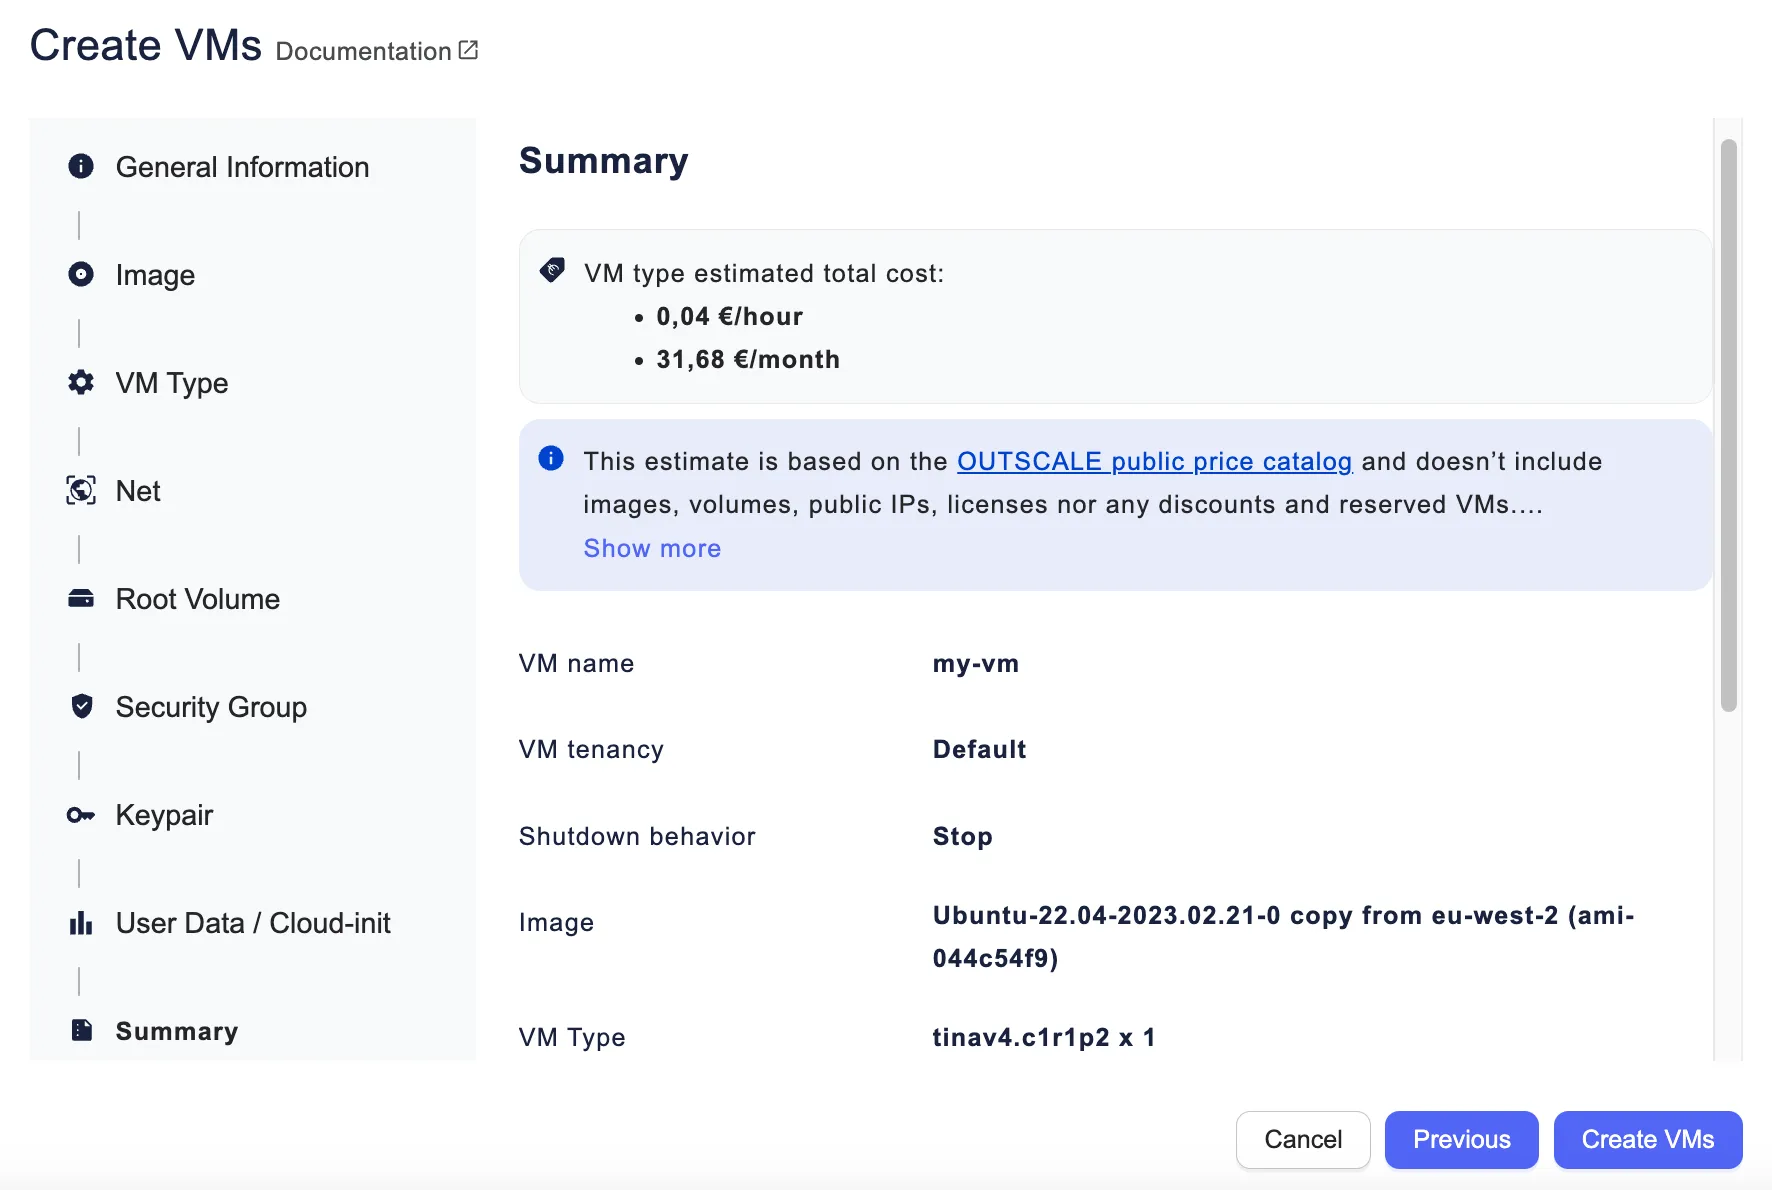Open the OUTSCALE public price catalog link
1772x1190 pixels.
1154,461
